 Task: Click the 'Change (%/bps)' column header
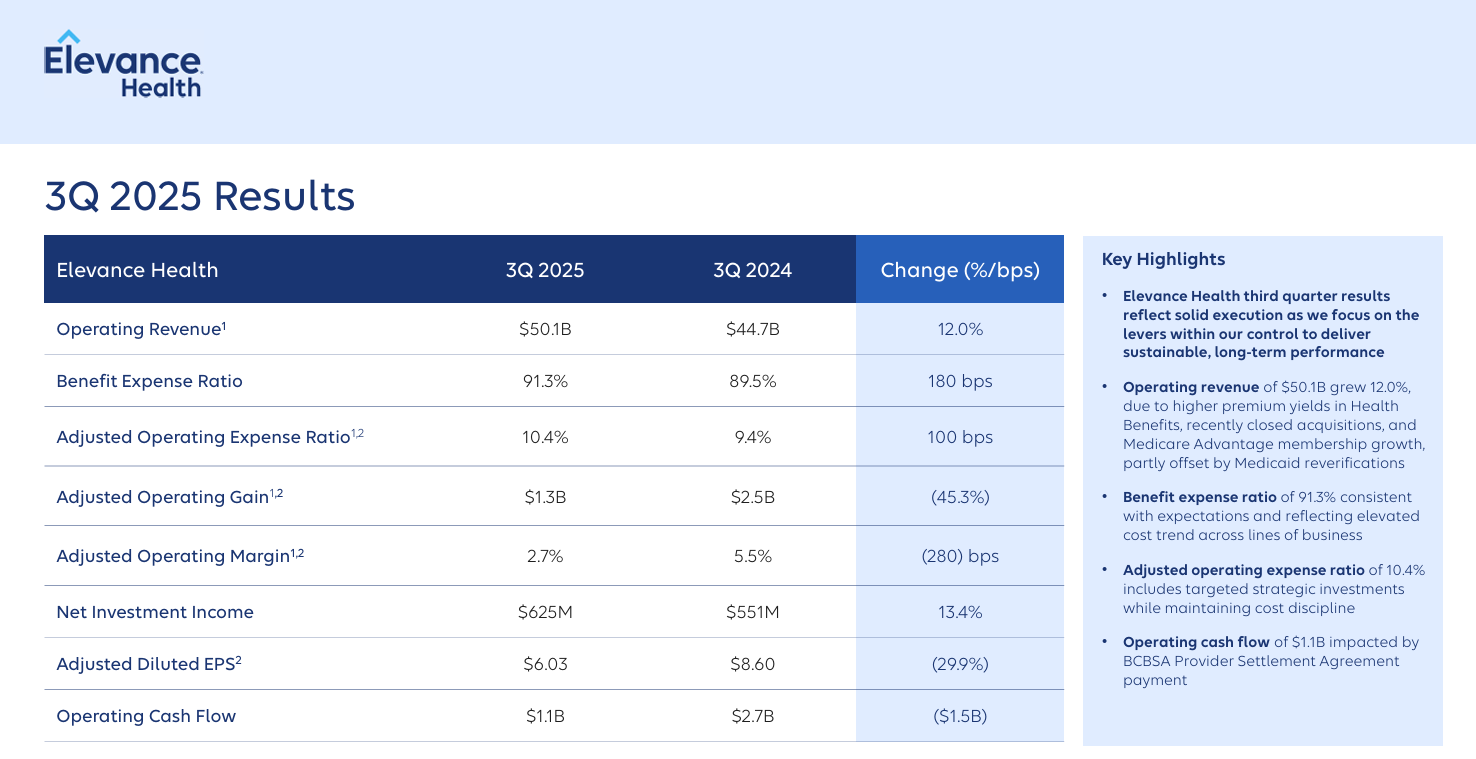pyautogui.click(x=960, y=270)
